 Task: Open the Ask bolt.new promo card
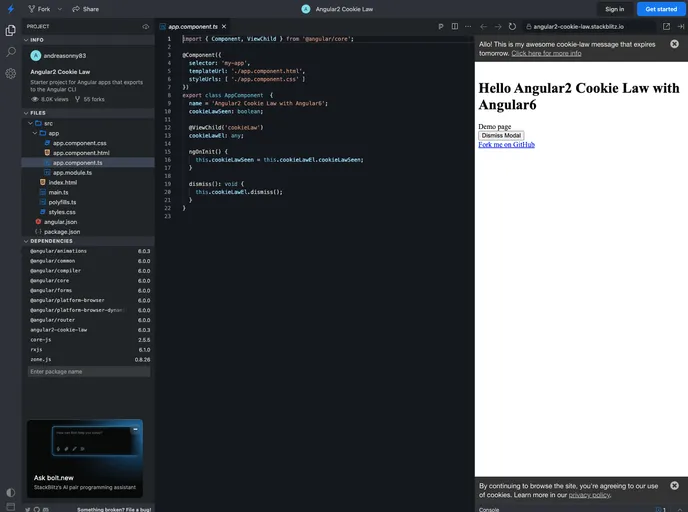click(x=85, y=458)
